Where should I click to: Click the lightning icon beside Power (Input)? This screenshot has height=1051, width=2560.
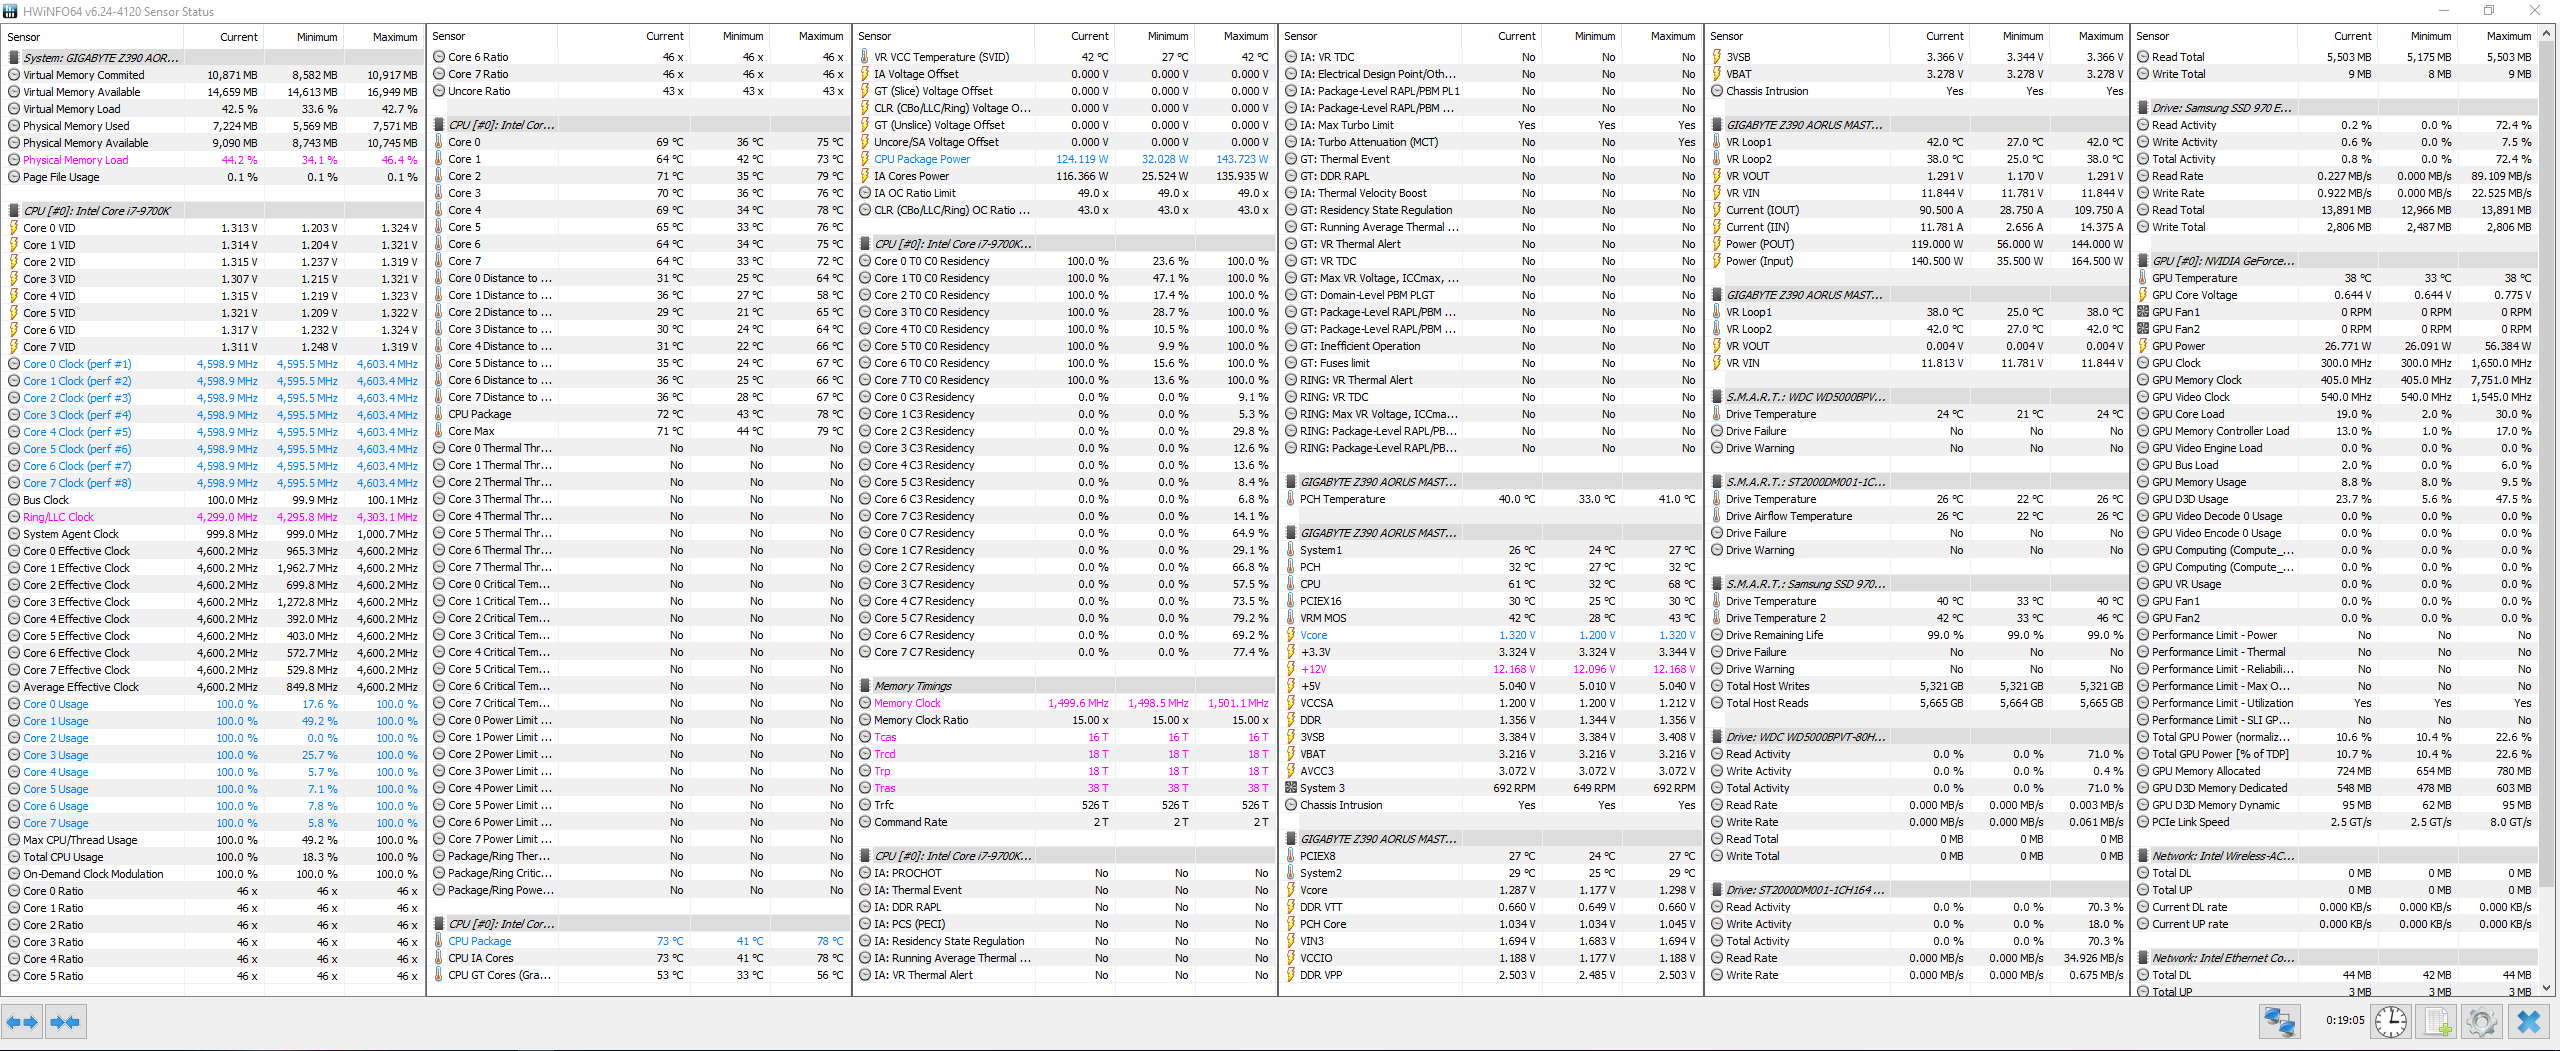(x=1717, y=261)
